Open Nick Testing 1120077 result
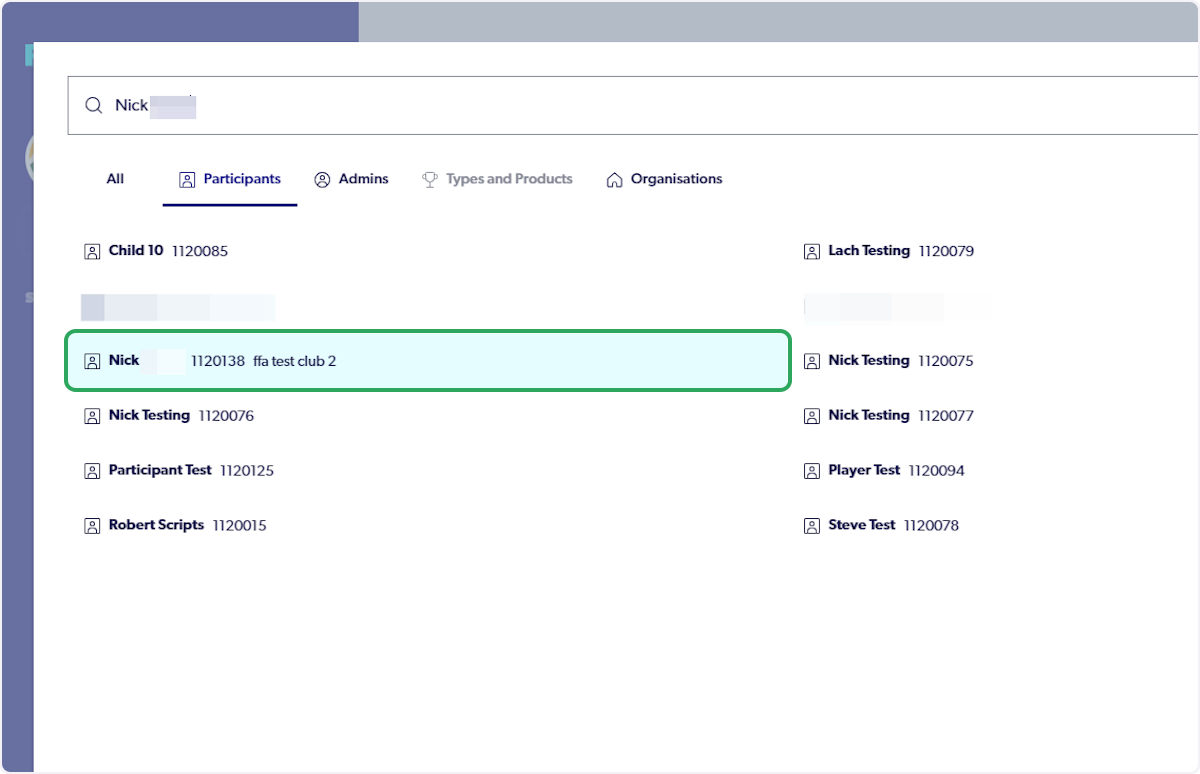1200x774 pixels. [888, 415]
